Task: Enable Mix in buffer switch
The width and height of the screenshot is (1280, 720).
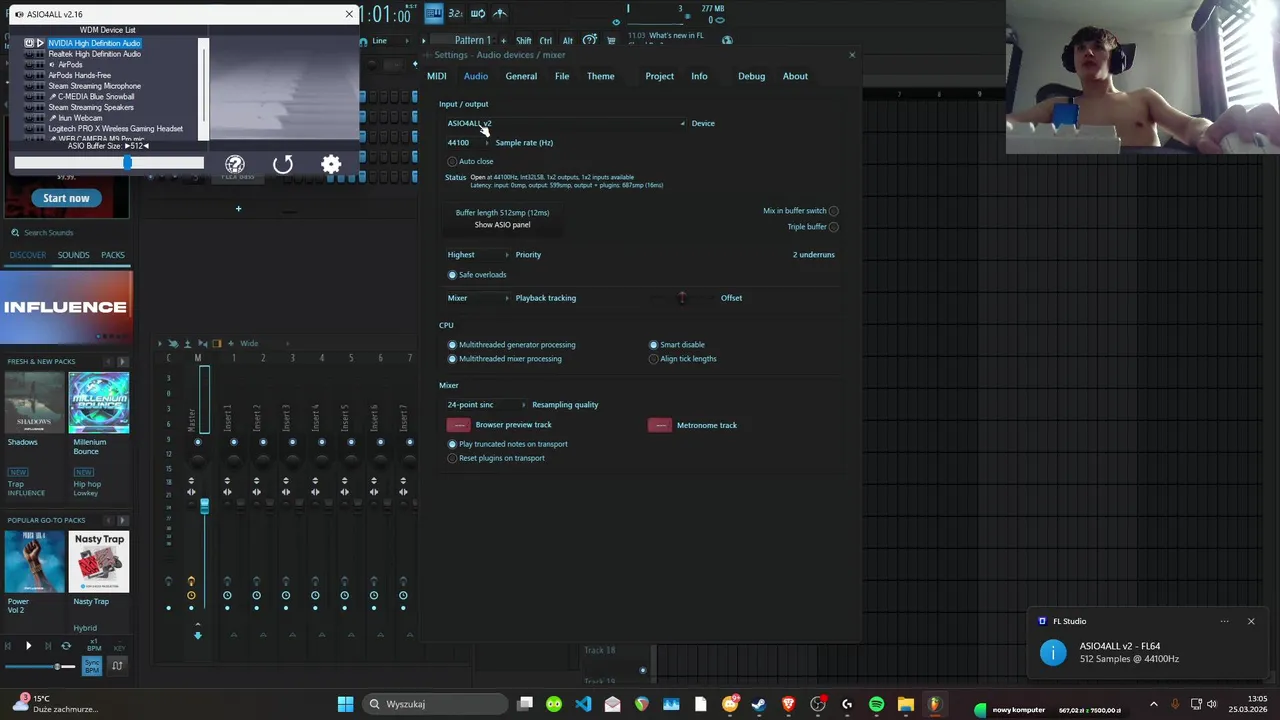Action: tap(834, 211)
